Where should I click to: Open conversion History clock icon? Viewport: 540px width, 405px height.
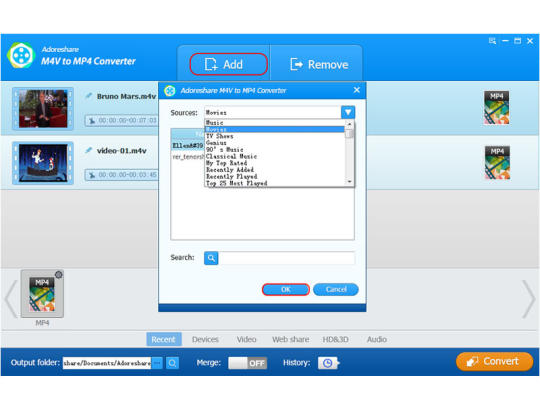tap(328, 363)
